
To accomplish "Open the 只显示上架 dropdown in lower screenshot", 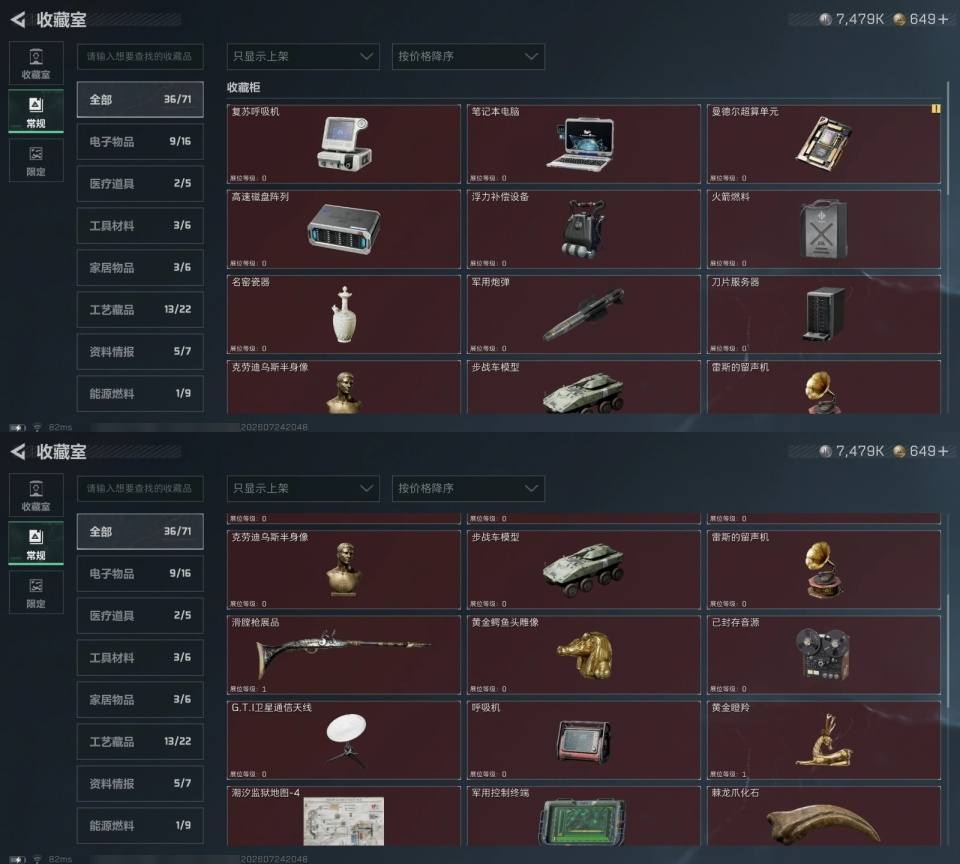I will 303,489.
